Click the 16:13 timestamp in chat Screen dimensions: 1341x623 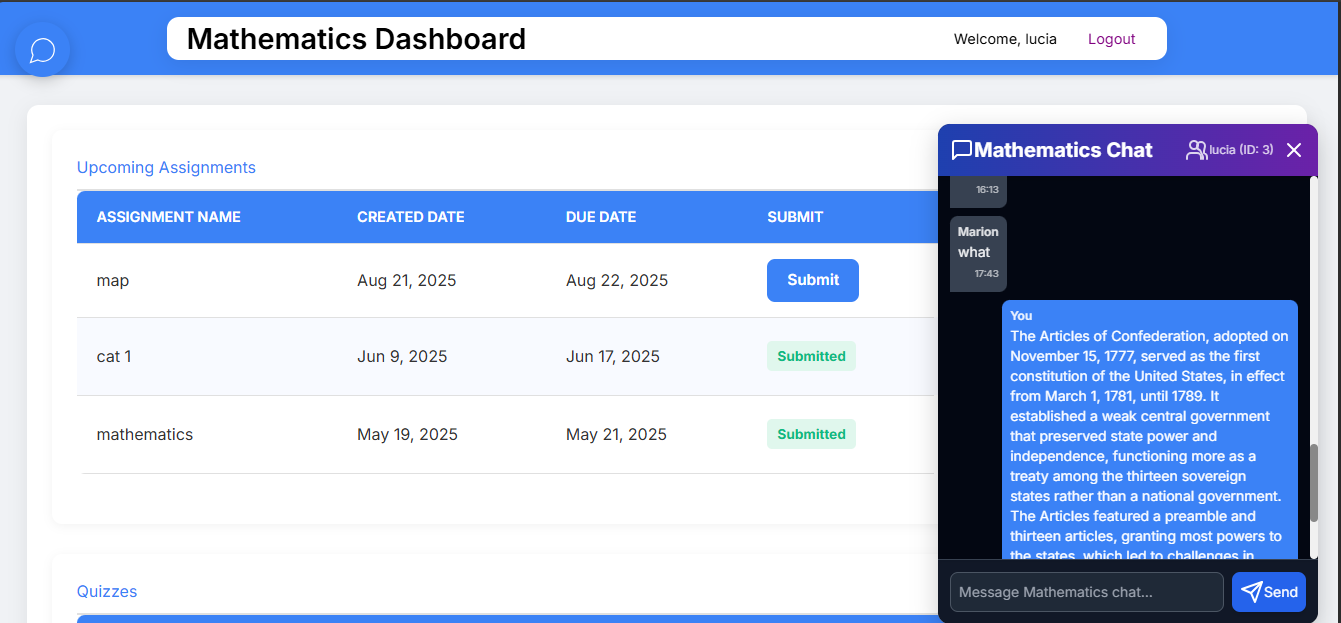tap(987, 189)
